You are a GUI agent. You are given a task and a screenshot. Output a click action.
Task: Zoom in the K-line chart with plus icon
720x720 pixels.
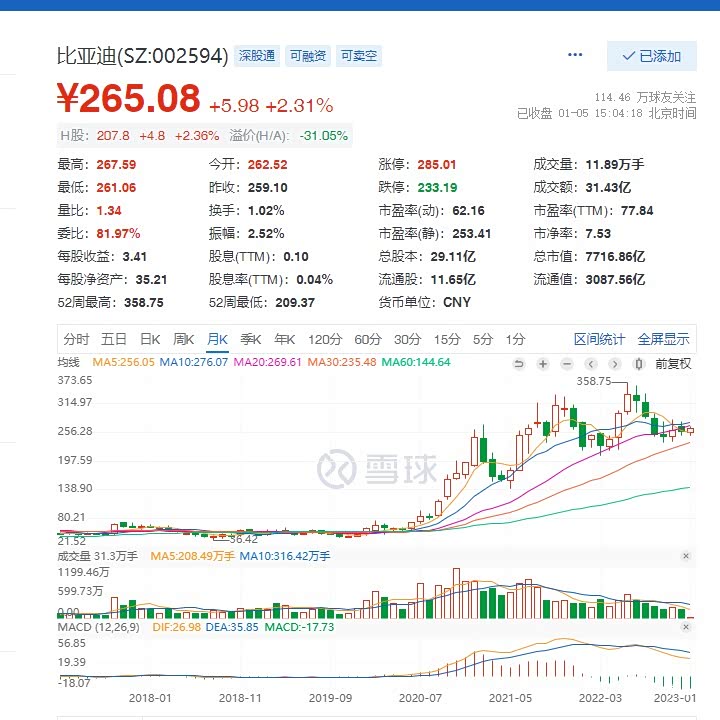[543, 364]
